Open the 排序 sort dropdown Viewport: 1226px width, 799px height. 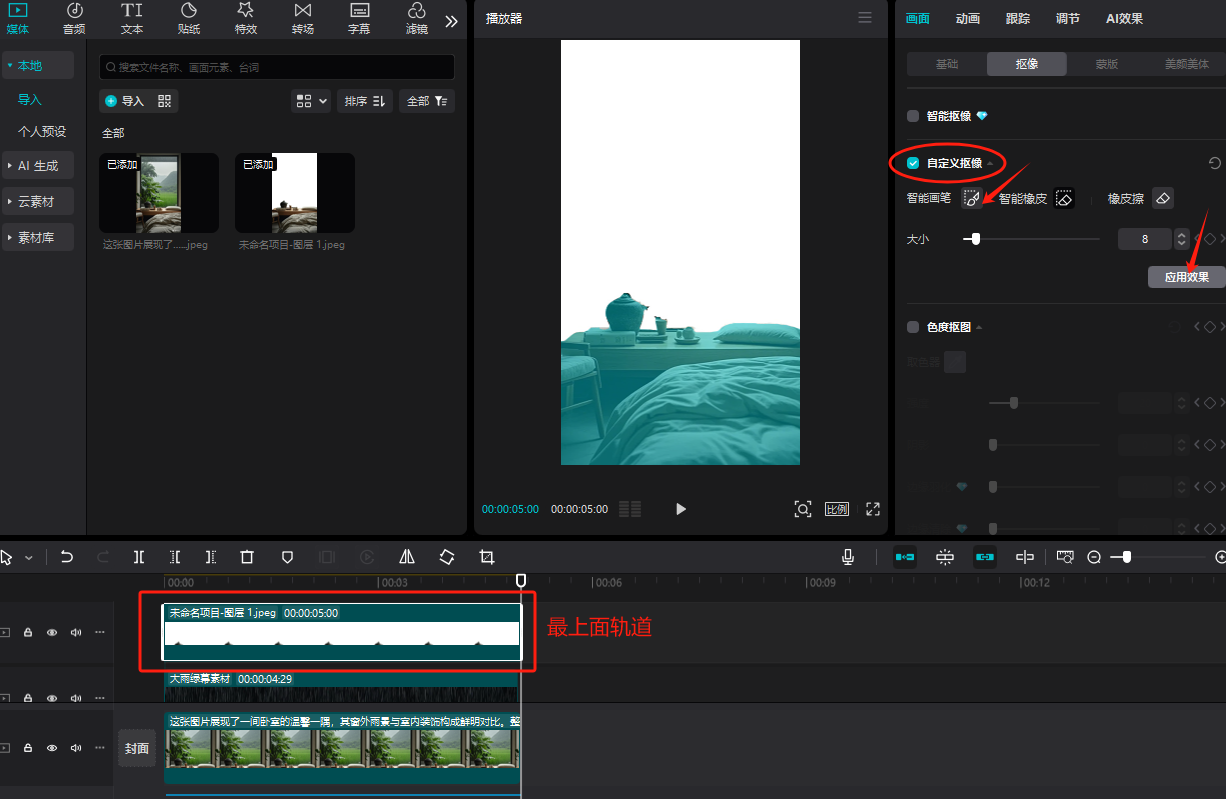(365, 101)
